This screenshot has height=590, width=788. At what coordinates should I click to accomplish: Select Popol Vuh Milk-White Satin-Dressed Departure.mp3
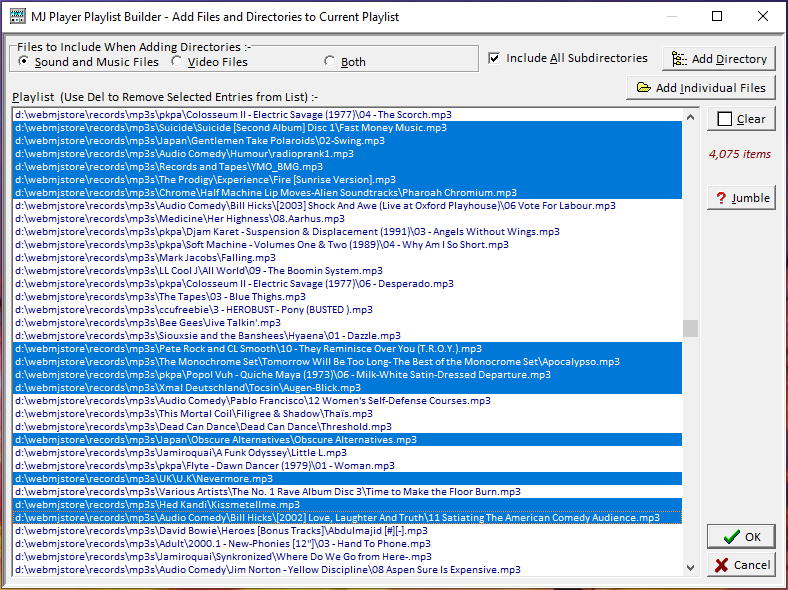click(347, 375)
